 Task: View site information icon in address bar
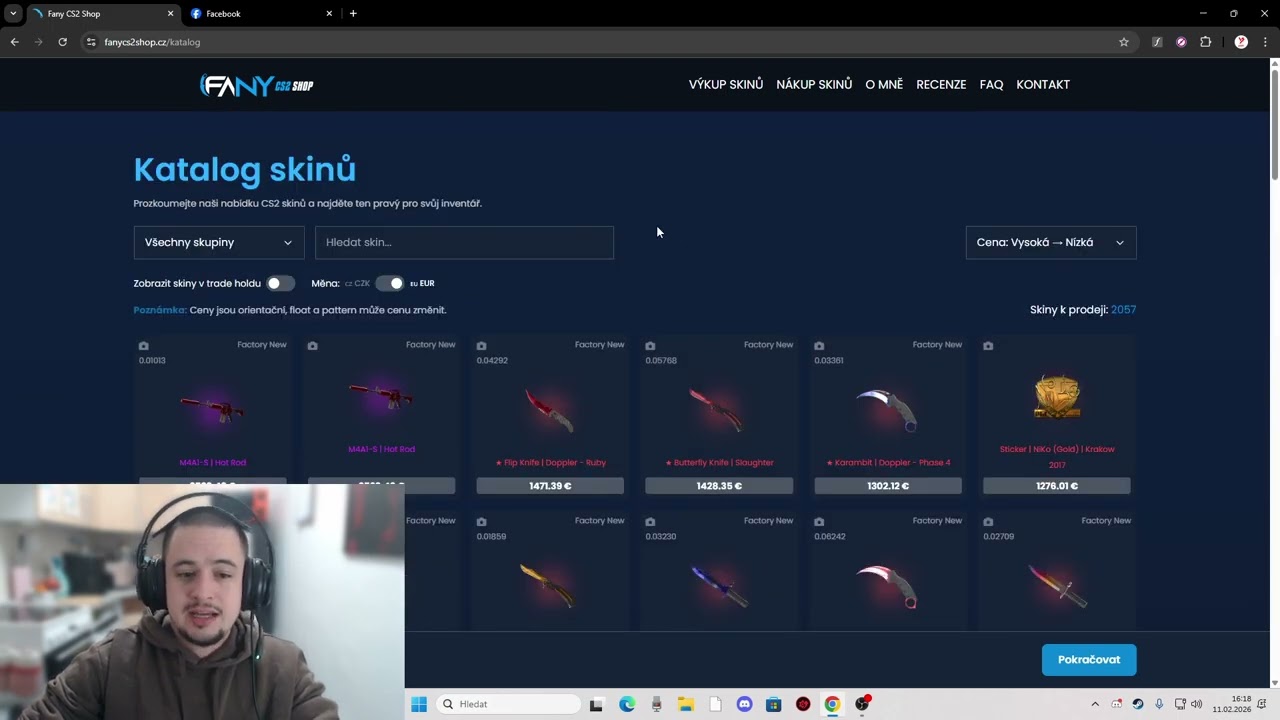[x=91, y=42]
